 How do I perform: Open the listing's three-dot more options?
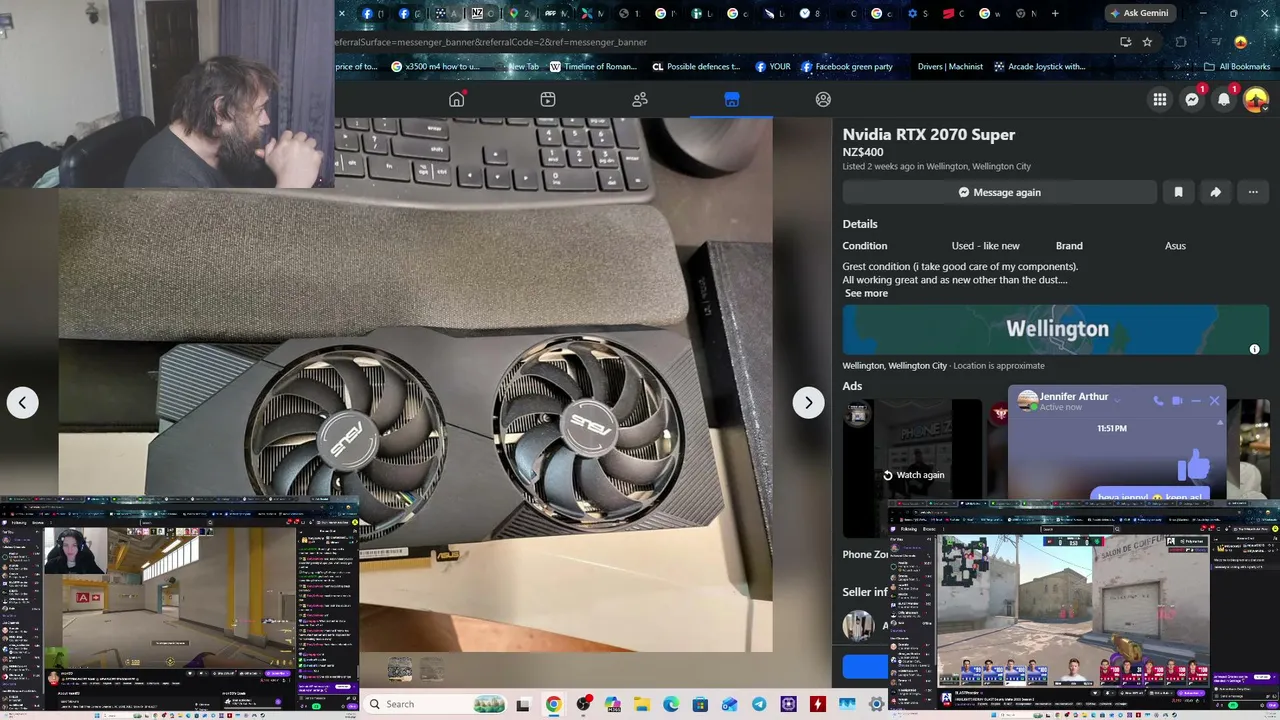click(x=1253, y=192)
